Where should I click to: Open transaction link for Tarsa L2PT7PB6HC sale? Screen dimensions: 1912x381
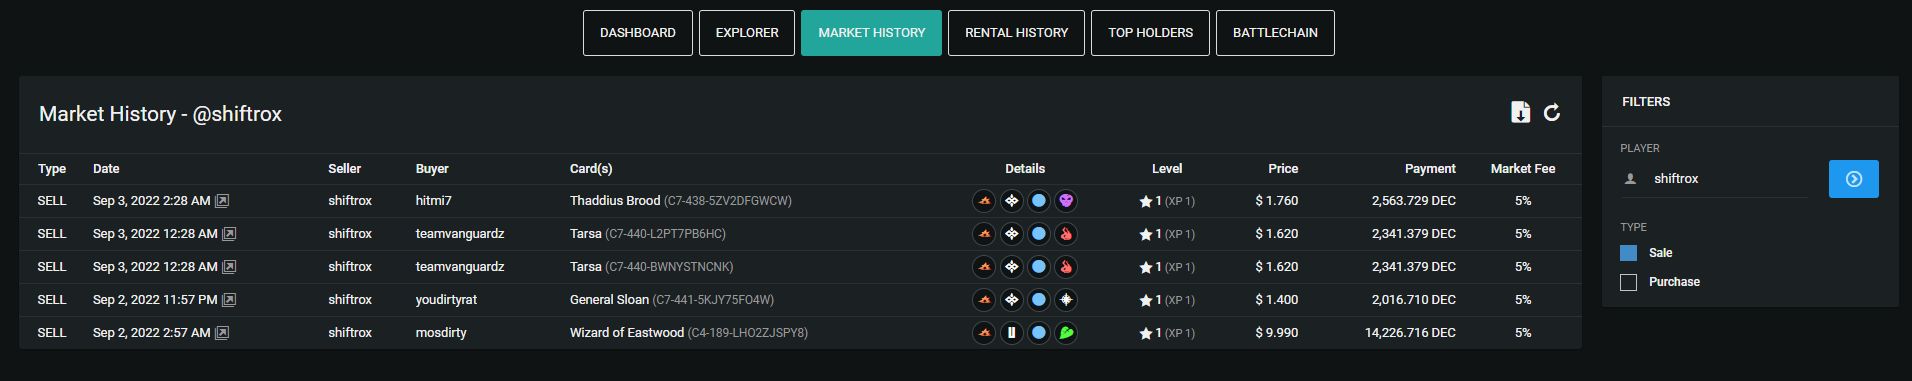[x=229, y=234]
